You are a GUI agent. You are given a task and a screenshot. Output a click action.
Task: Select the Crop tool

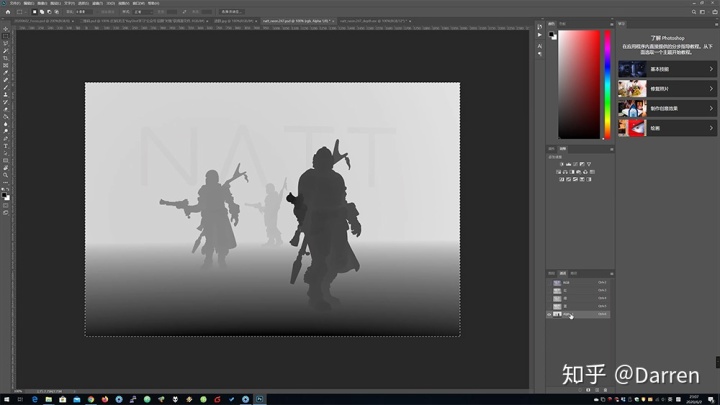point(6,58)
